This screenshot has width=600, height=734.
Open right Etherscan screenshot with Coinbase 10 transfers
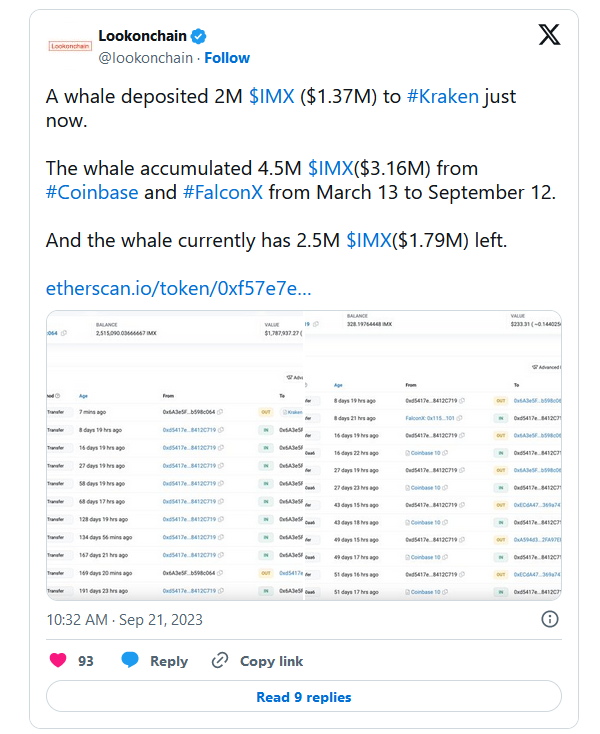tap(433, 455)
